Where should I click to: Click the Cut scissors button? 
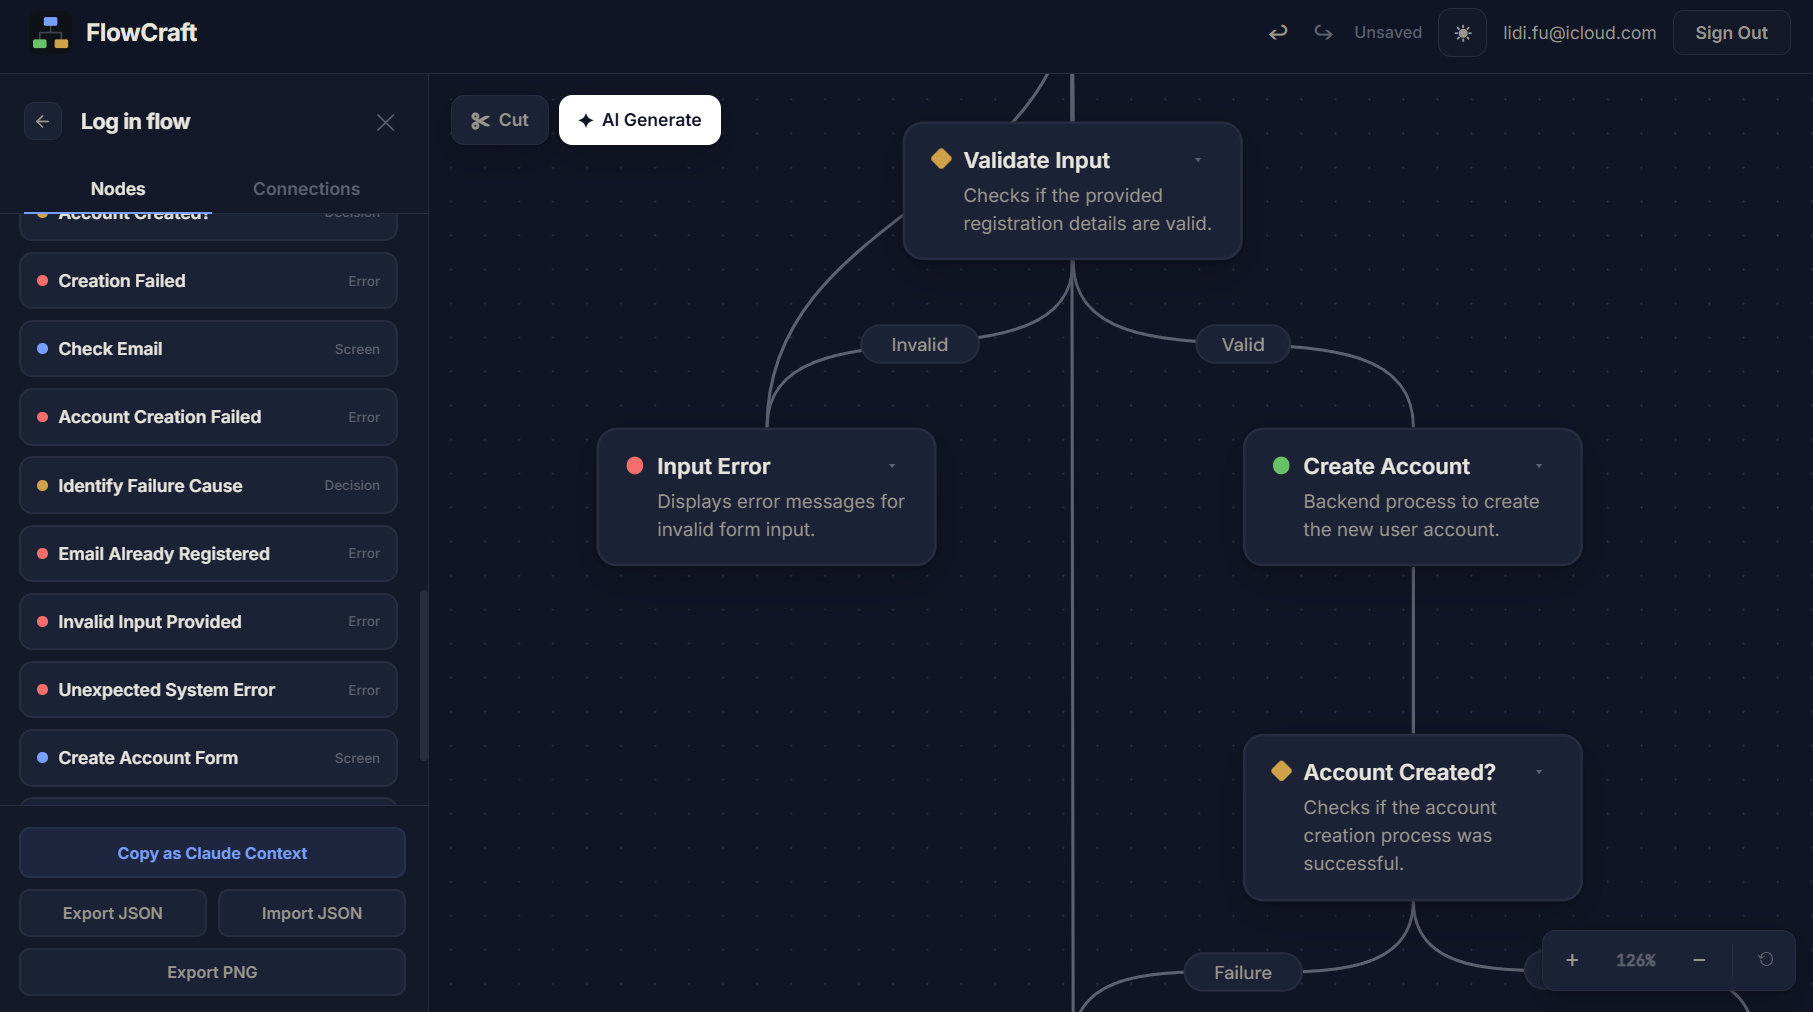(500, 120)
